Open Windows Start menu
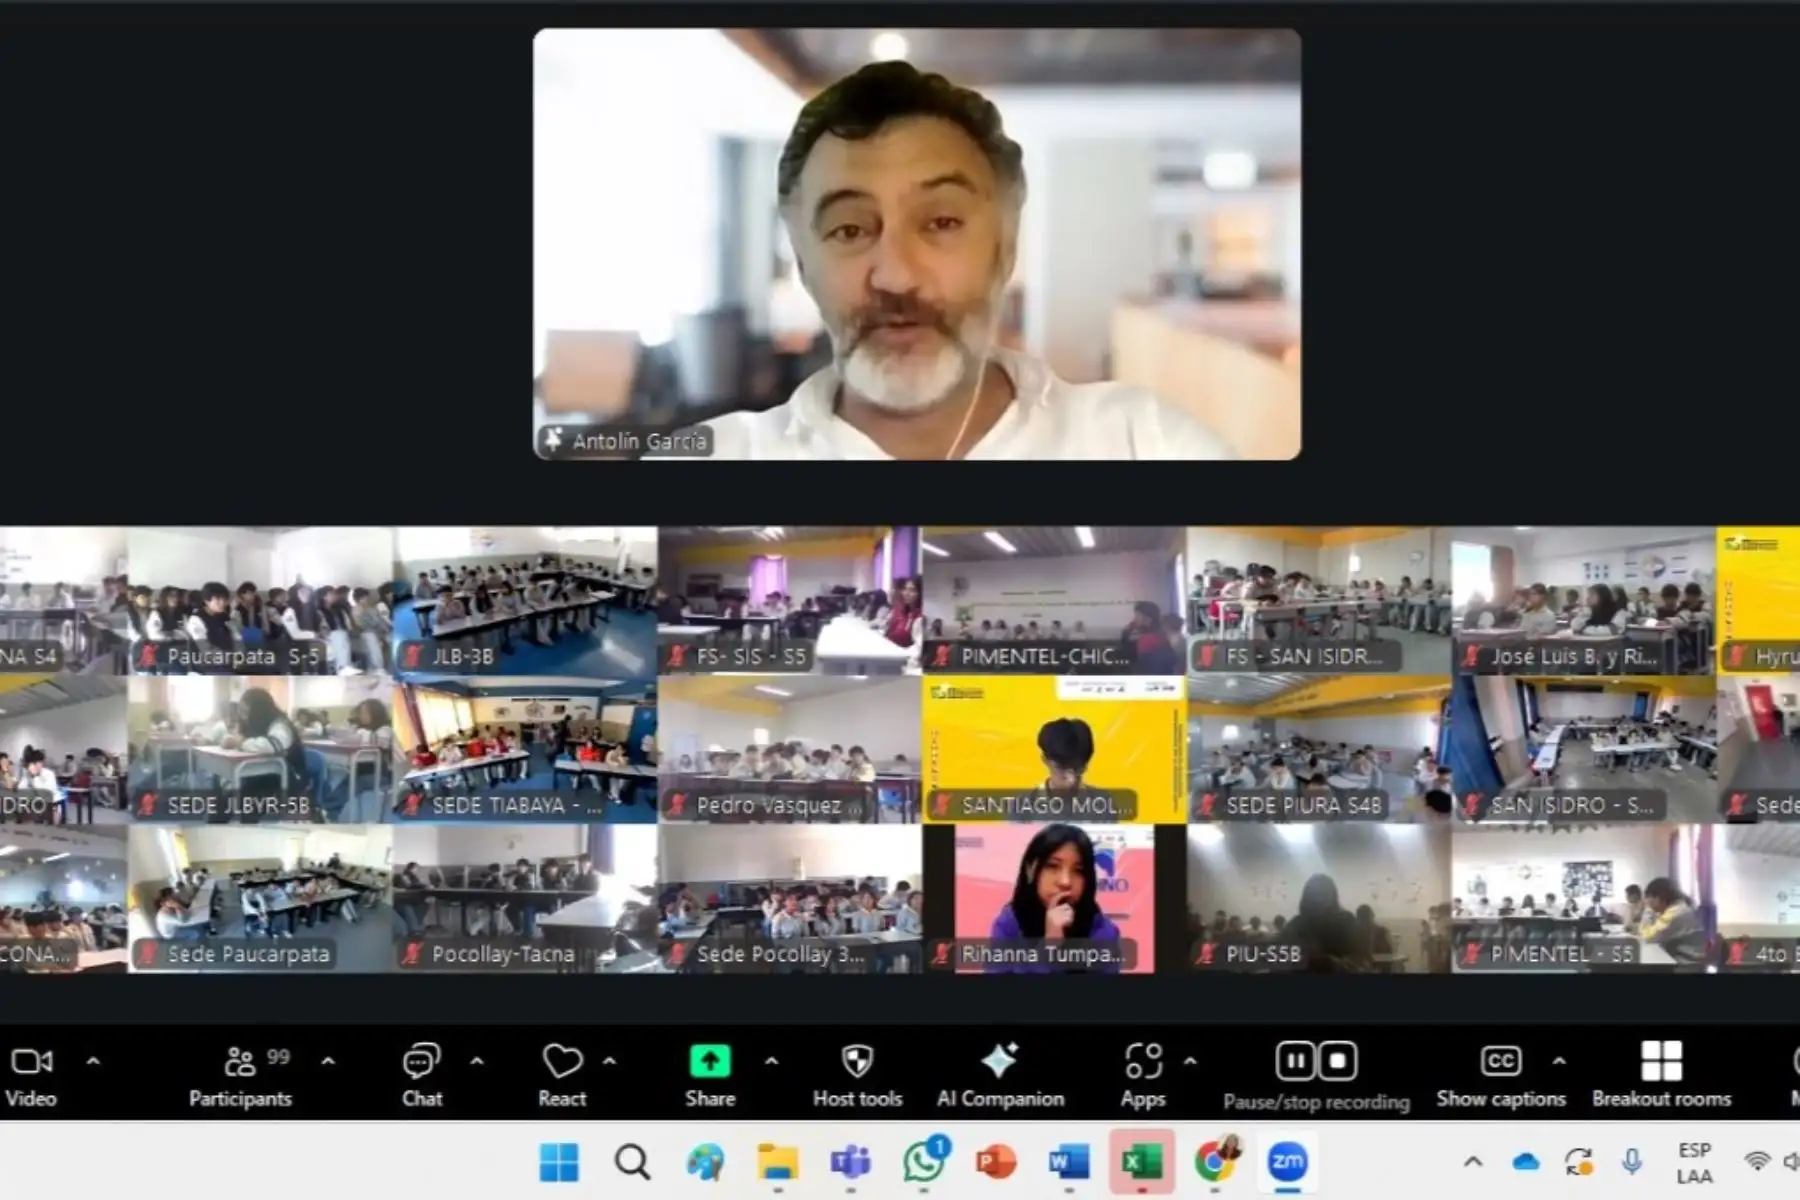 pos(558,1162)
